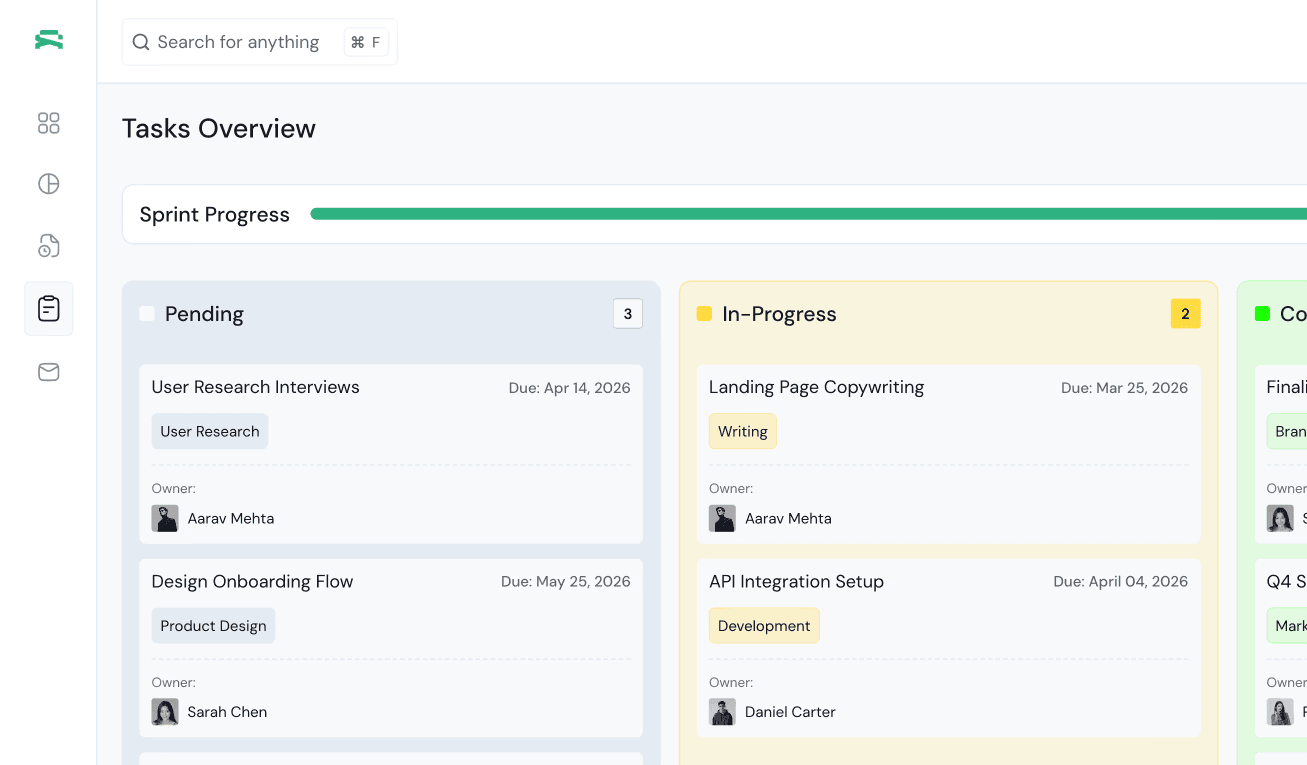1307x765 pixels.
Task: Click the User Research tag
Action: click(210, 431)
